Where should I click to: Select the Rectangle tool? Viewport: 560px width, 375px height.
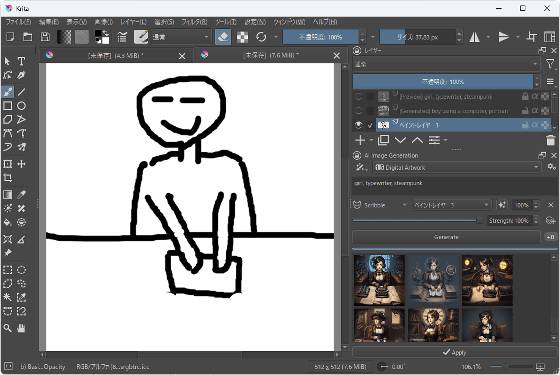[8, 106]
